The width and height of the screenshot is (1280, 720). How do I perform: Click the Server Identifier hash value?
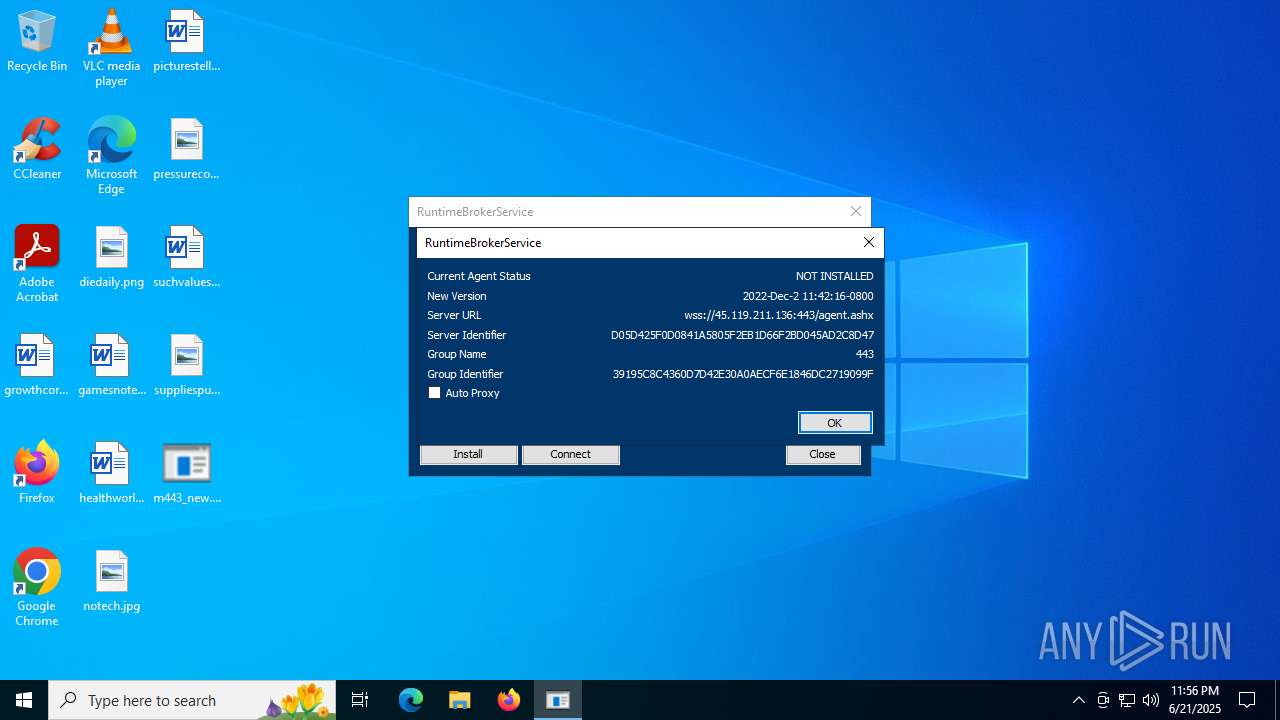click(742, 335)
